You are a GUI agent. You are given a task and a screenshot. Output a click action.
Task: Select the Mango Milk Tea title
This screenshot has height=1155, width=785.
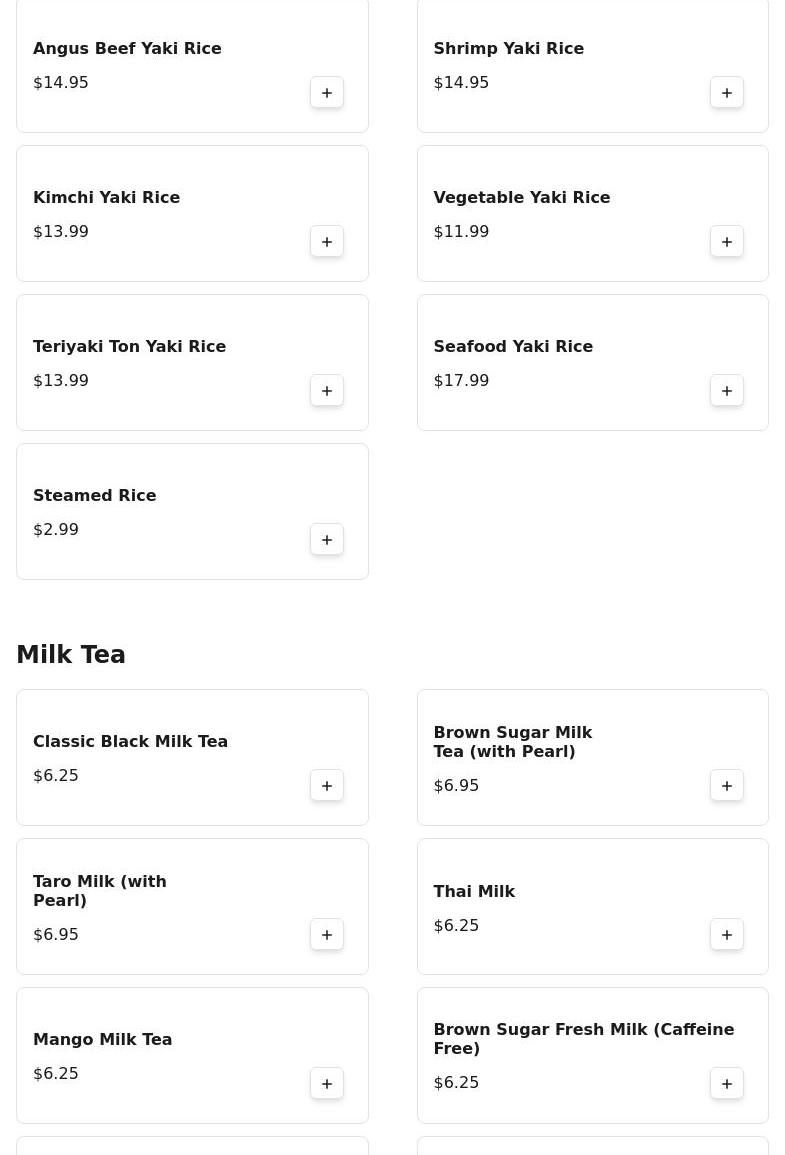tap(102, 1039)
